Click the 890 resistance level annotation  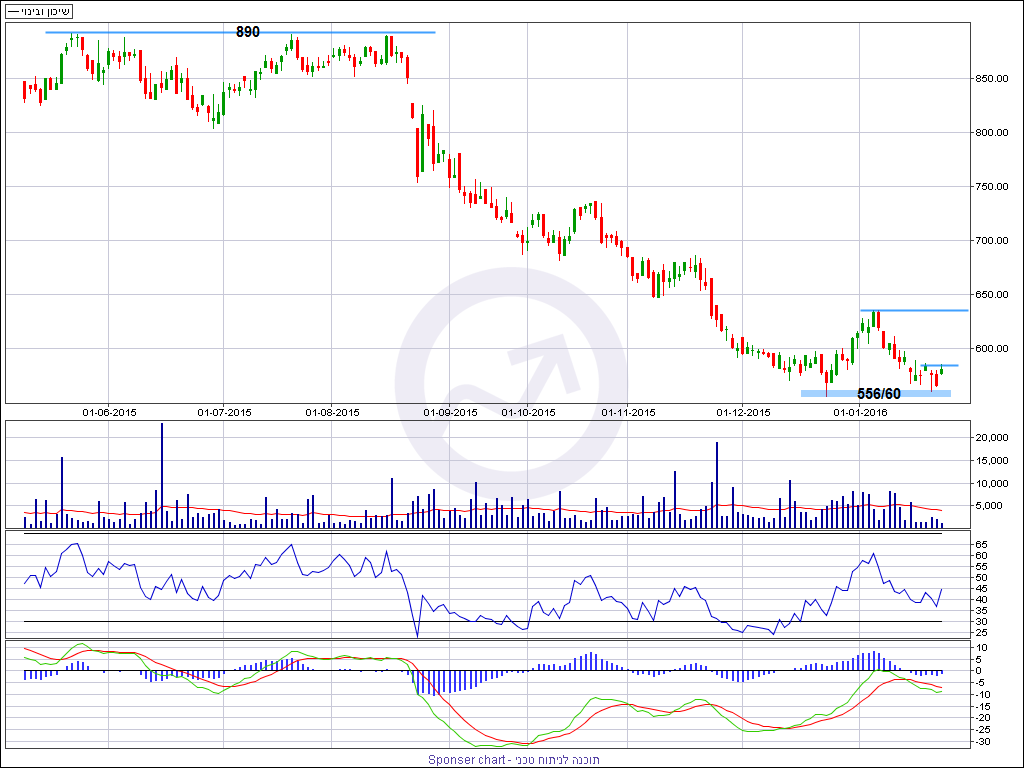tap(248, 32)
